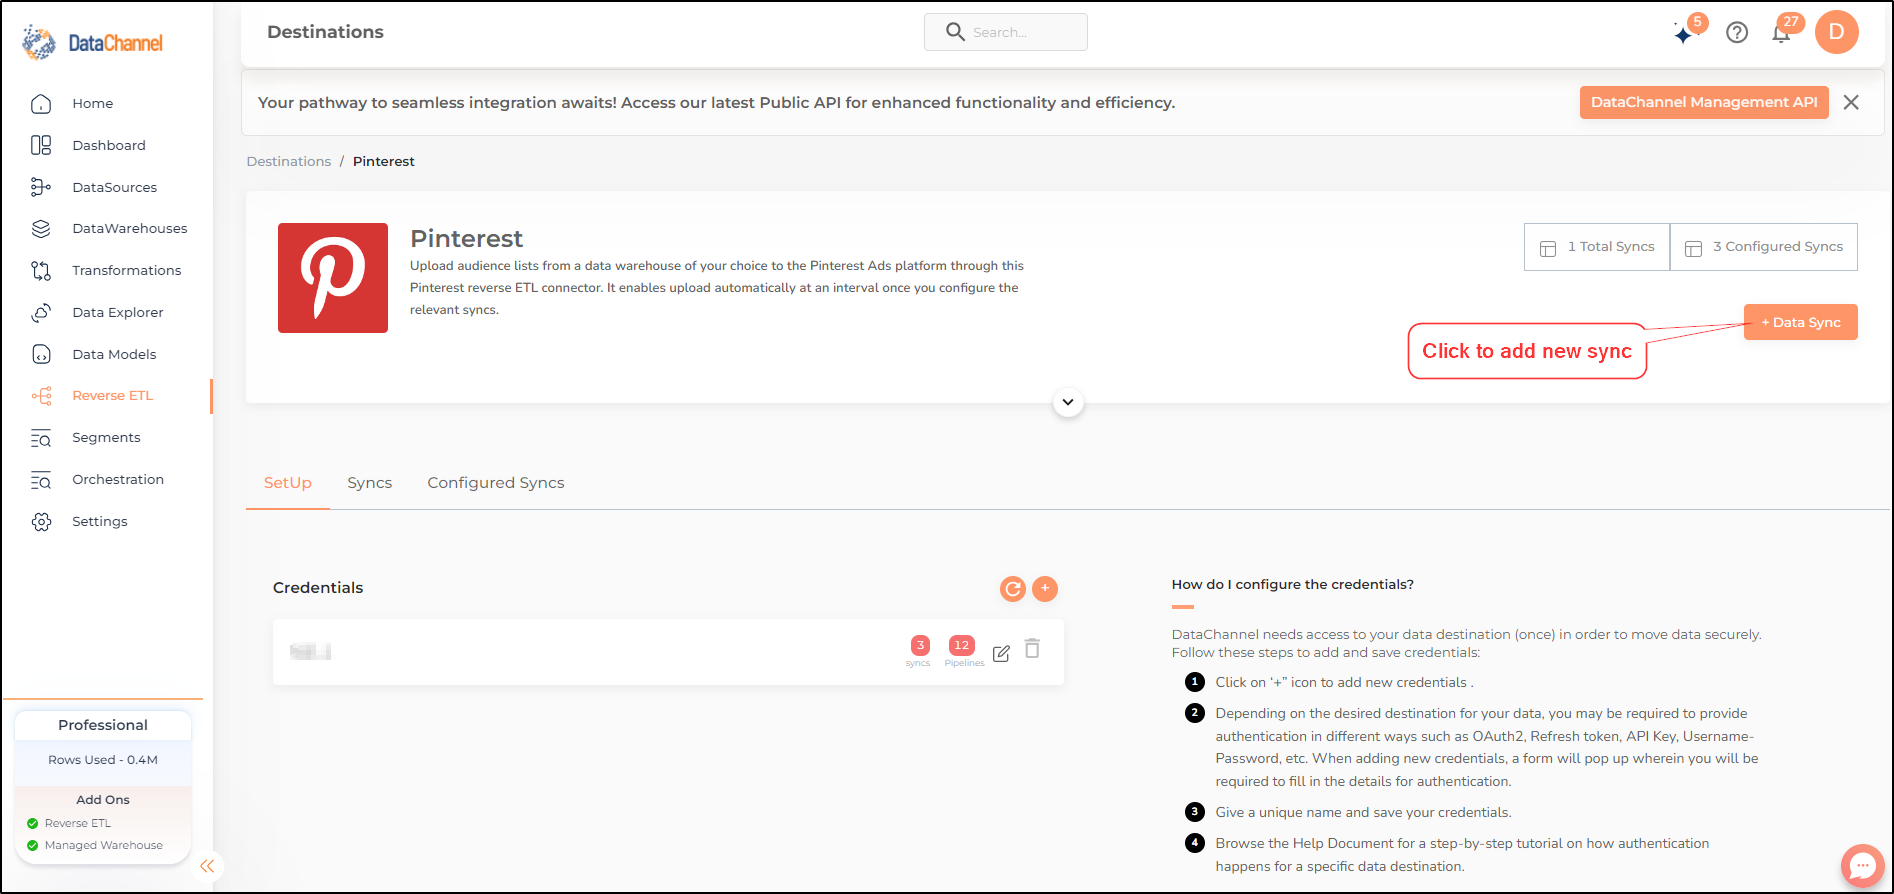Screen dimensions: 1894x894
Task: Open the Data Explorer sidebar icon
Action: 41,312
